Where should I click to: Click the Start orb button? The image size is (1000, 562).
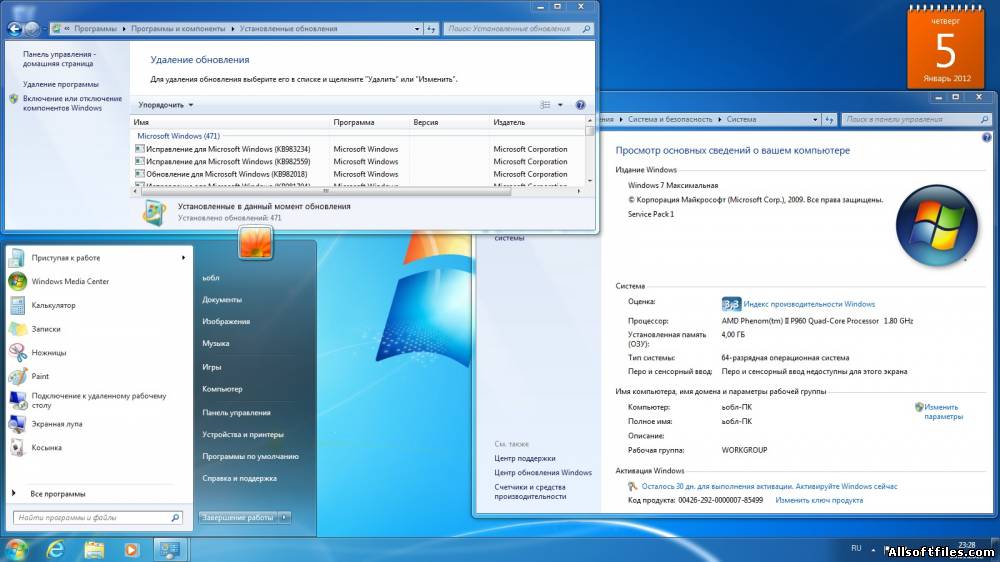[x=17, y=549]
